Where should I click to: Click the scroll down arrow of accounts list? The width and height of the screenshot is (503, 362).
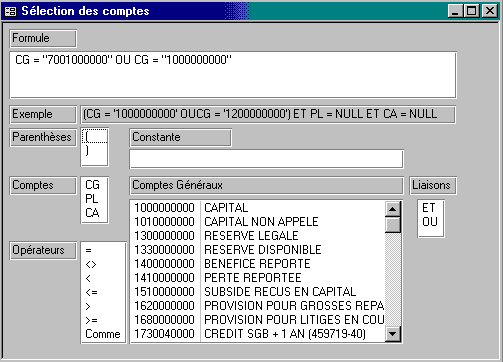click(x=393, y=334)
